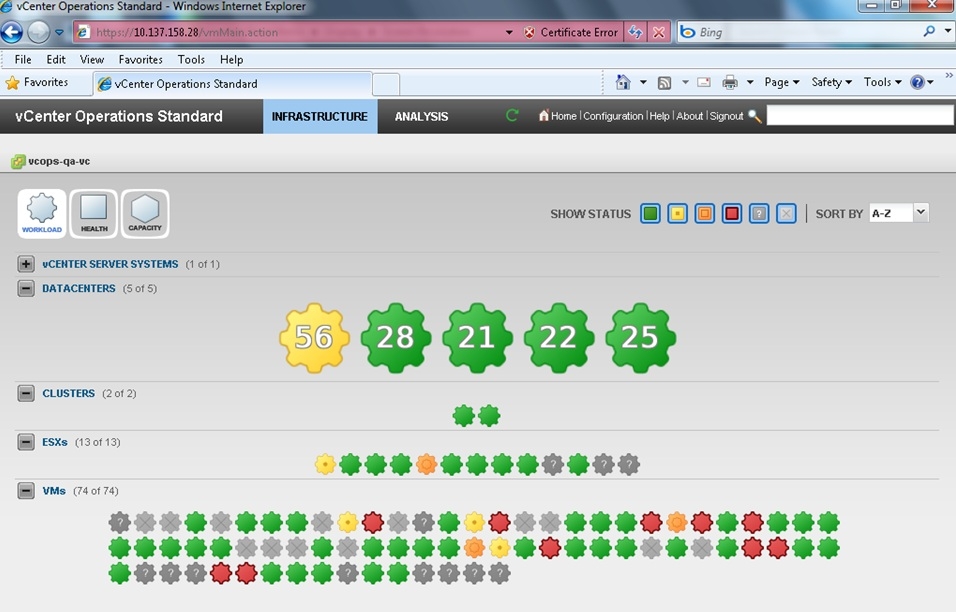This screenshot has height=612, width=956.
Task: Select the first green cluster badge
Action: [x=464, y=416]
